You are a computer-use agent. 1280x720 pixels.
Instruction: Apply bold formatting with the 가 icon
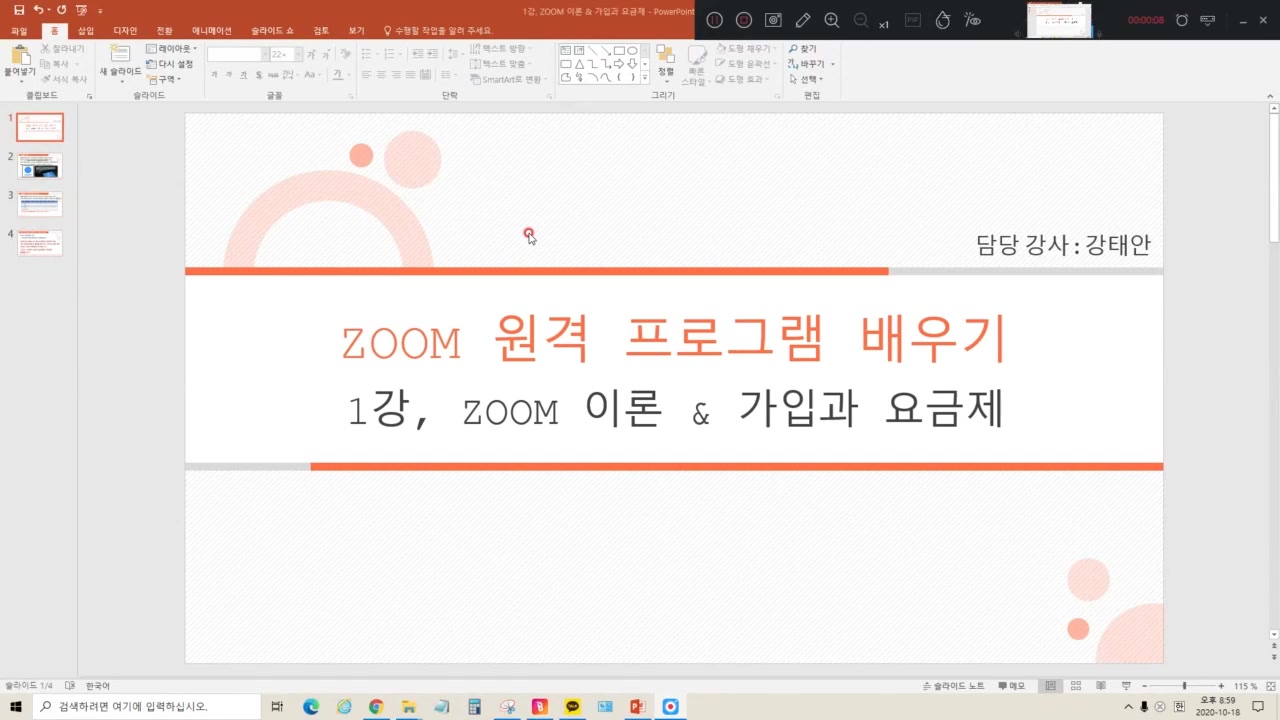(x=213, y=74)
